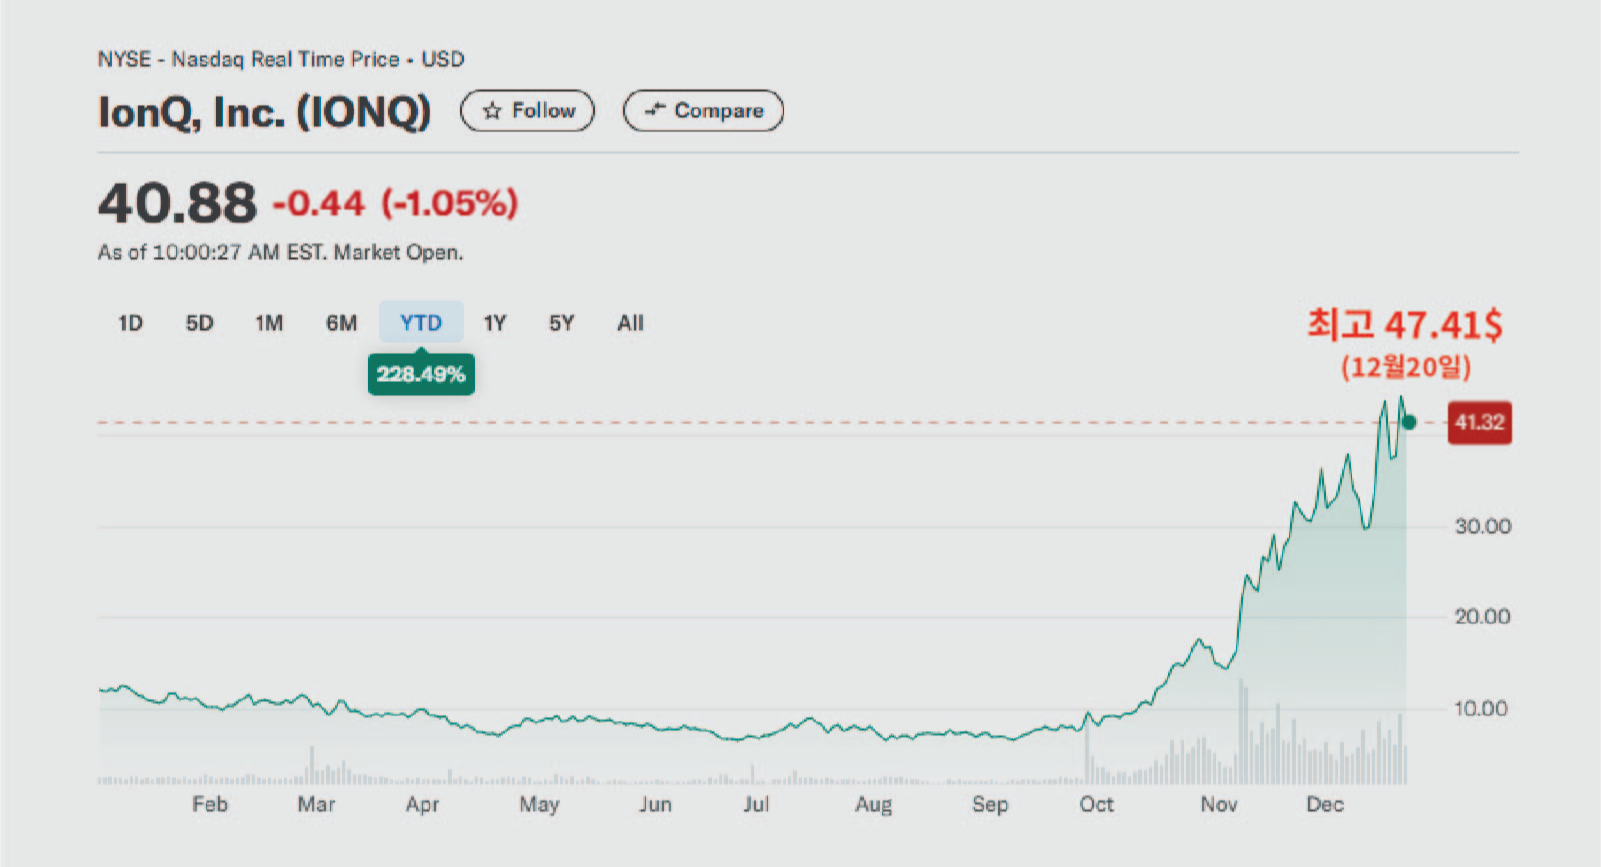
Task: Click the Follow button label
Action: point(543,110)
